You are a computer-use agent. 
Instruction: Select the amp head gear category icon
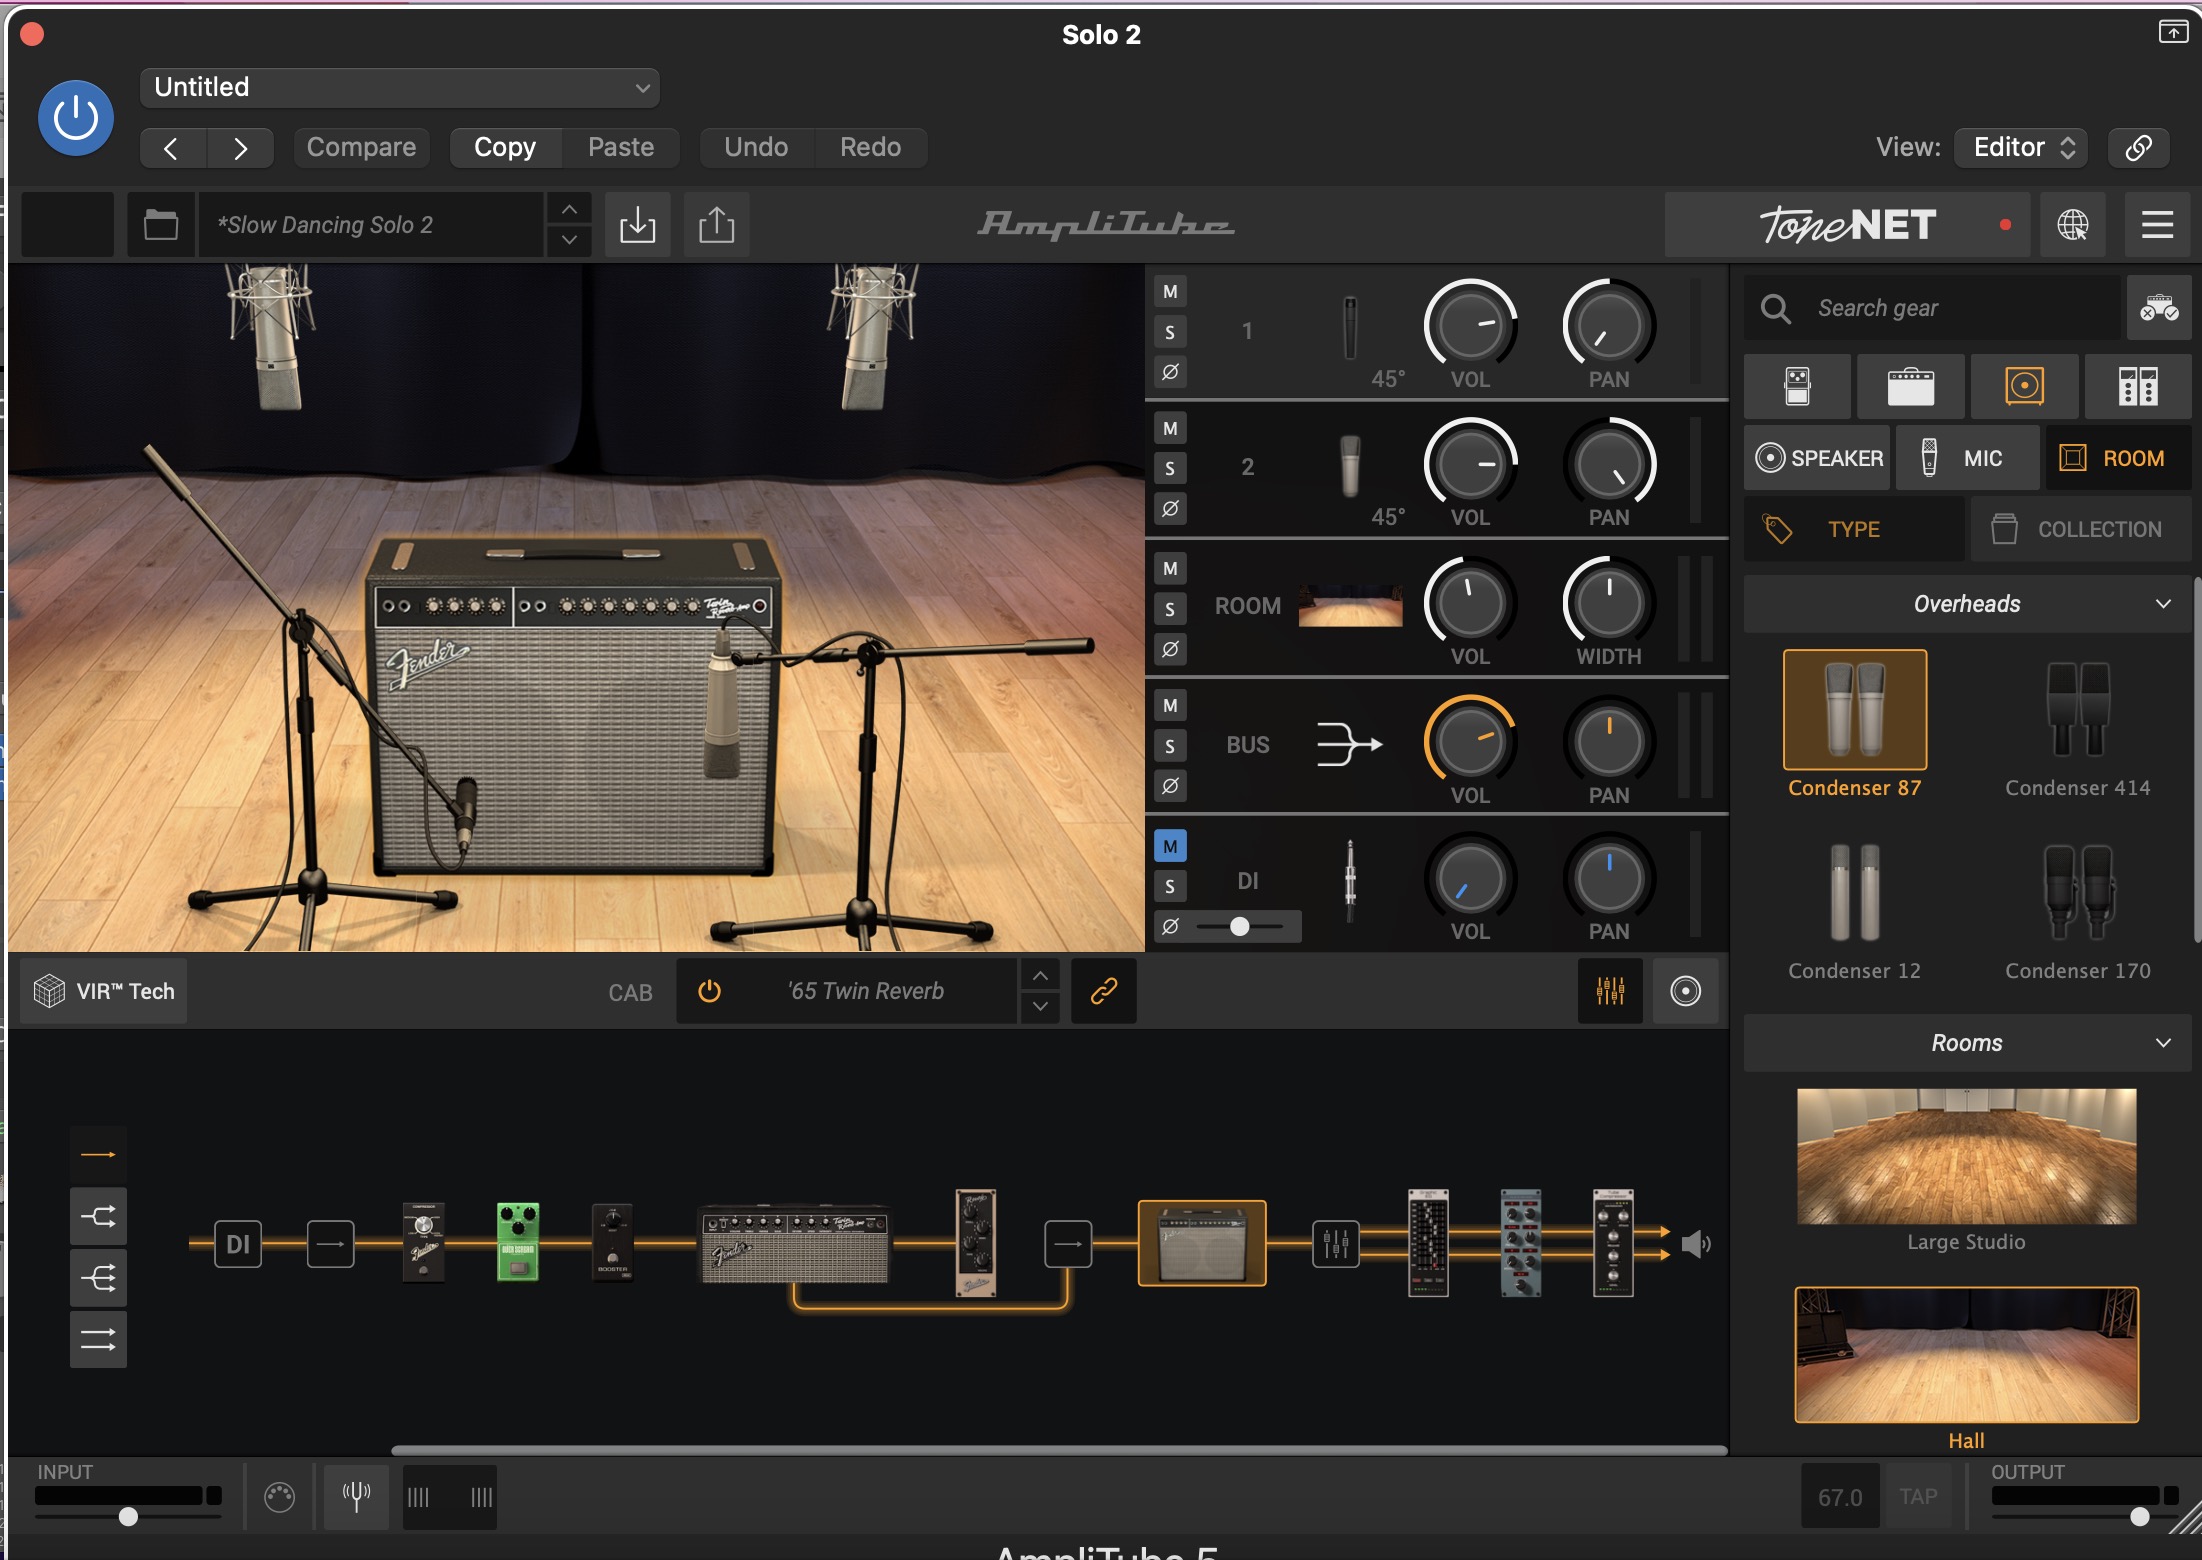1910,386
